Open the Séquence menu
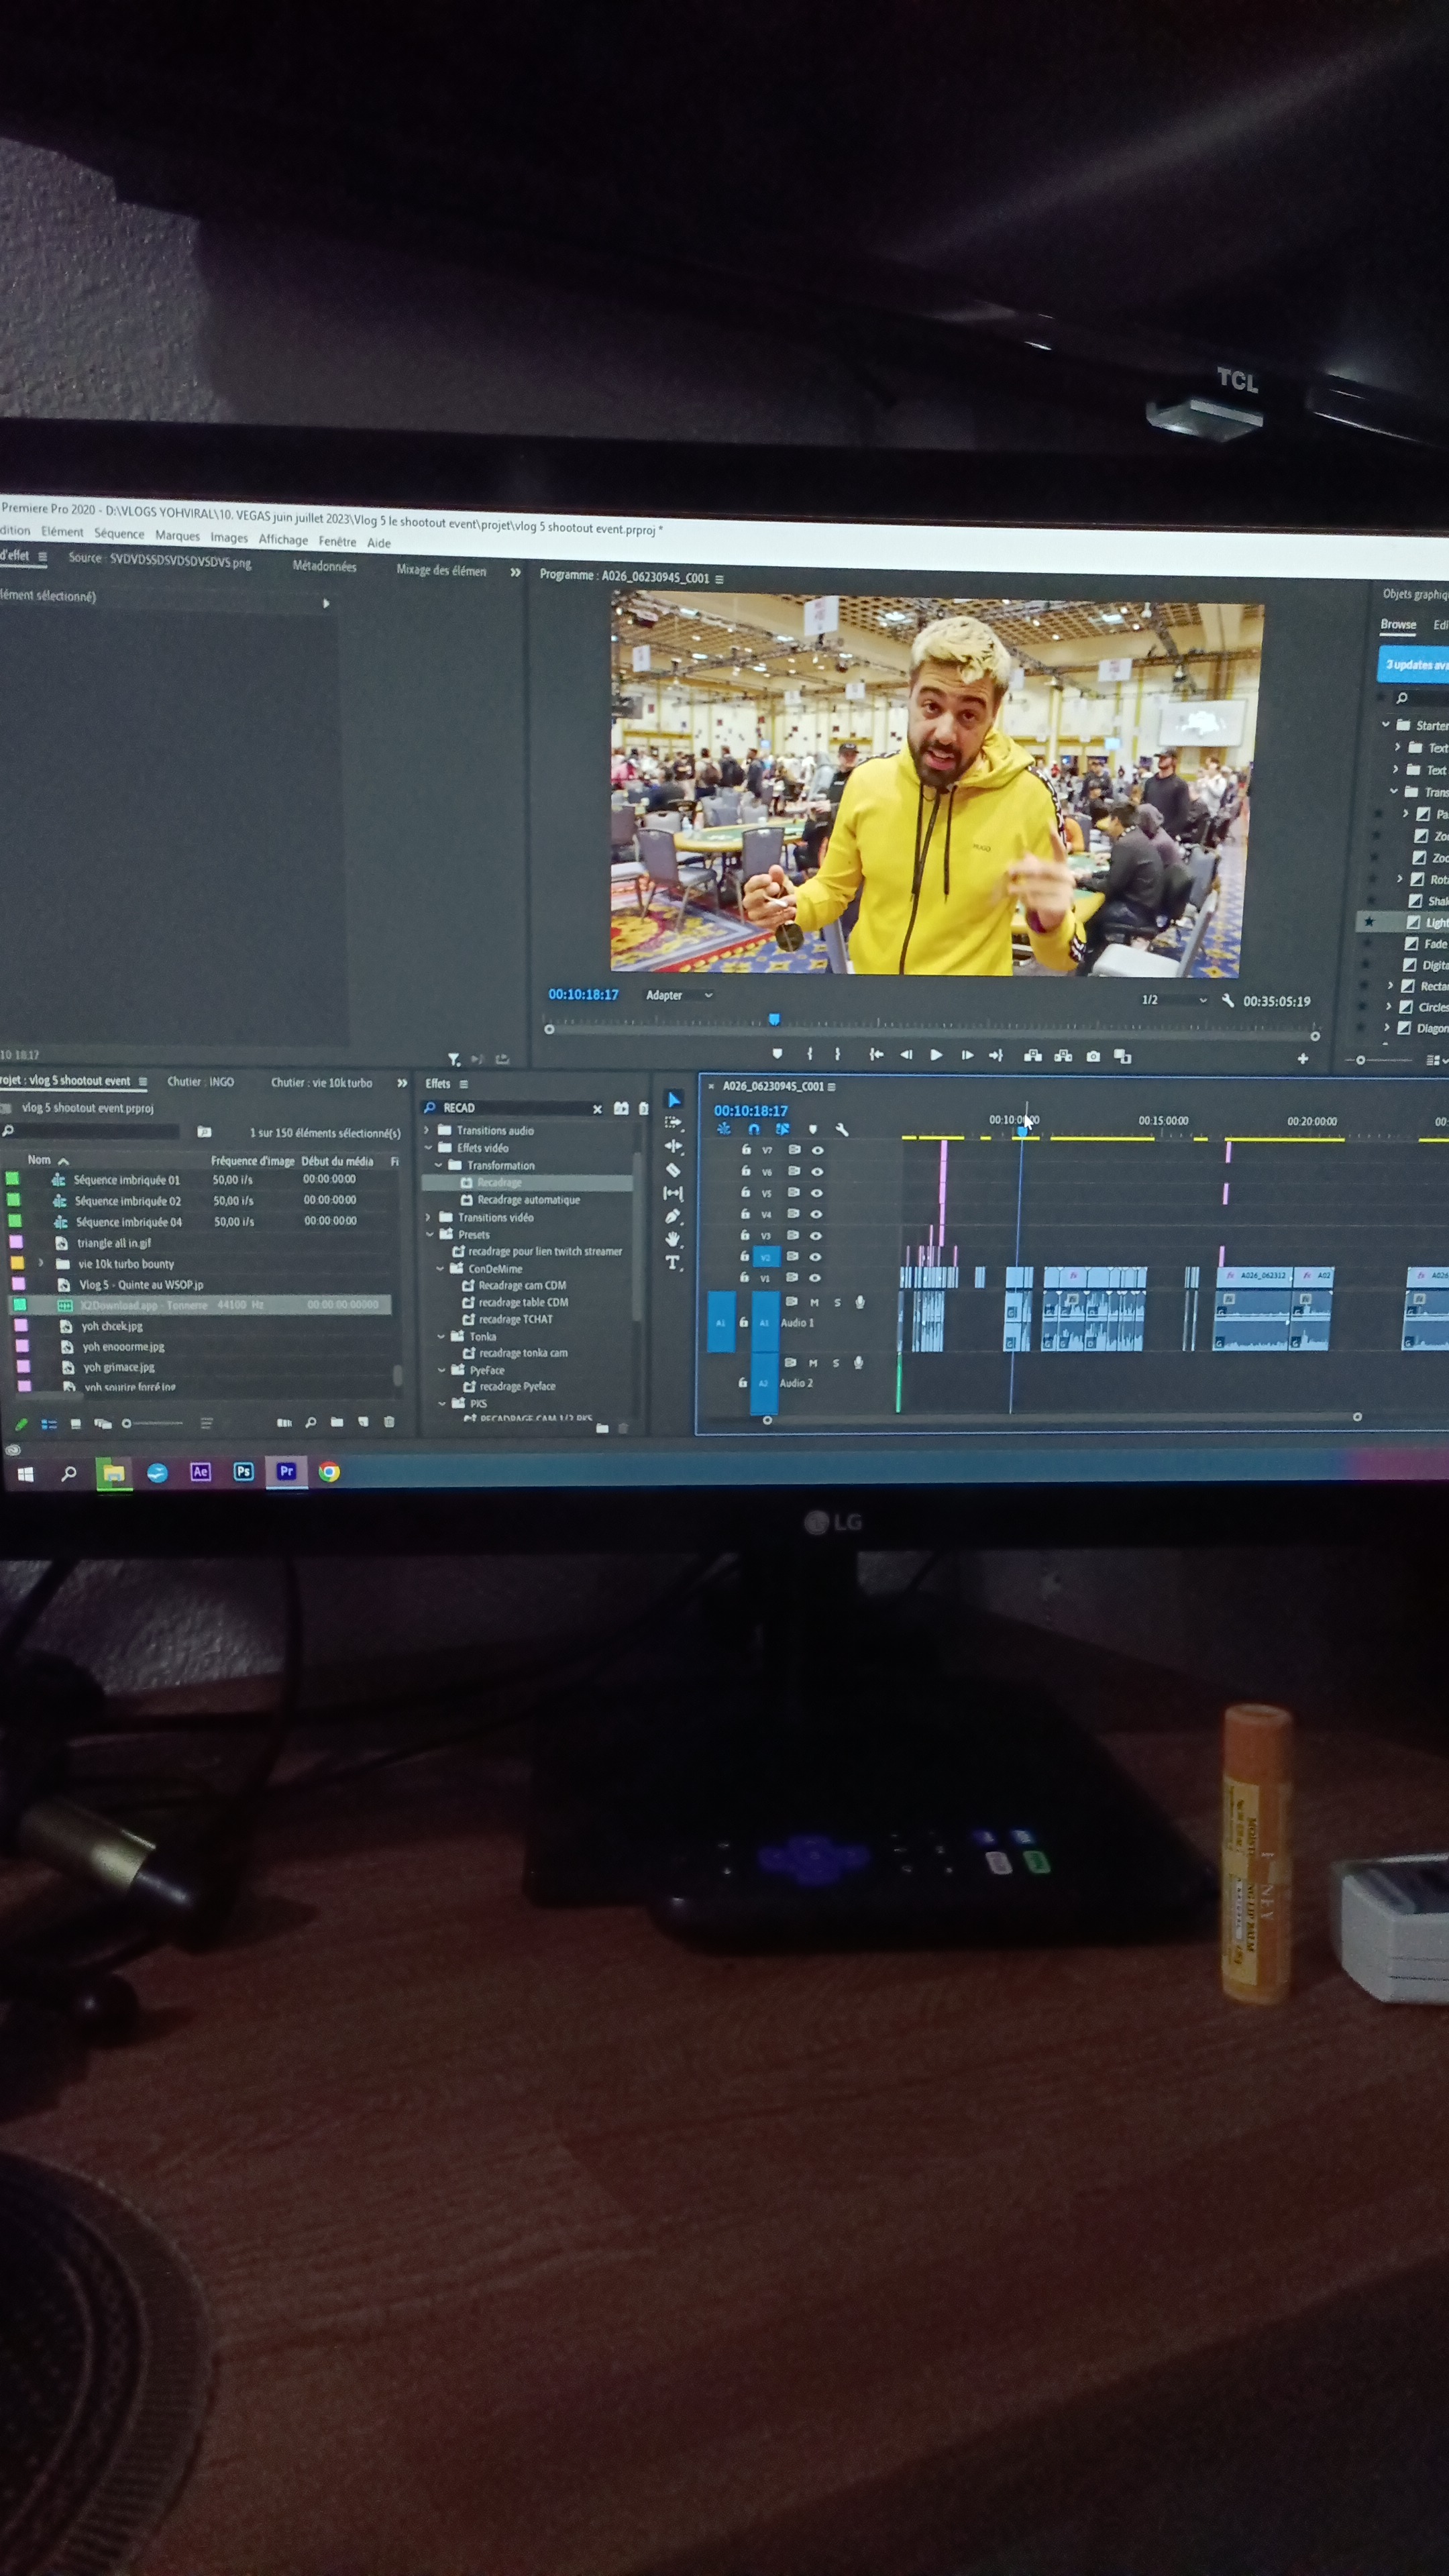This screenshot has width=1449, height=2576. 119,534
